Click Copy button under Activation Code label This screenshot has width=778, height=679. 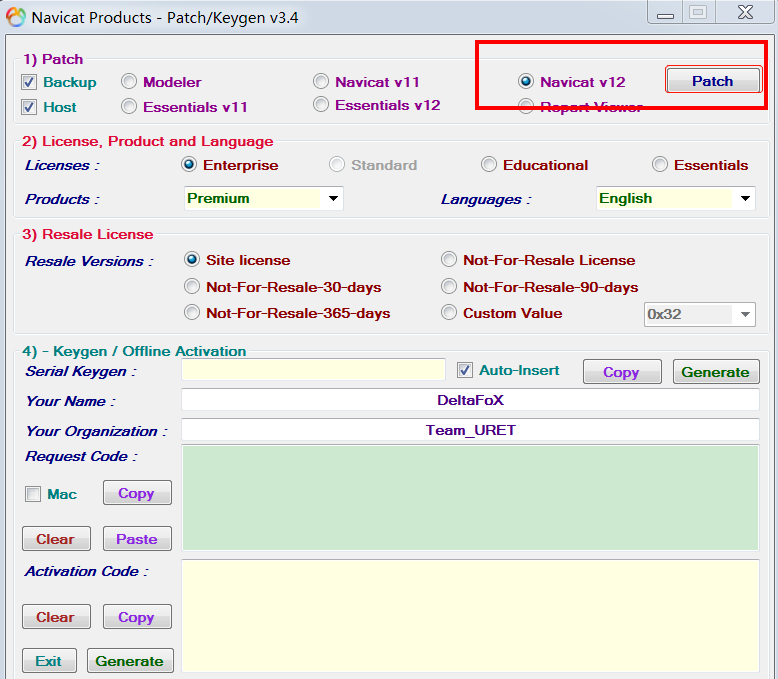(x=137, y=616)
